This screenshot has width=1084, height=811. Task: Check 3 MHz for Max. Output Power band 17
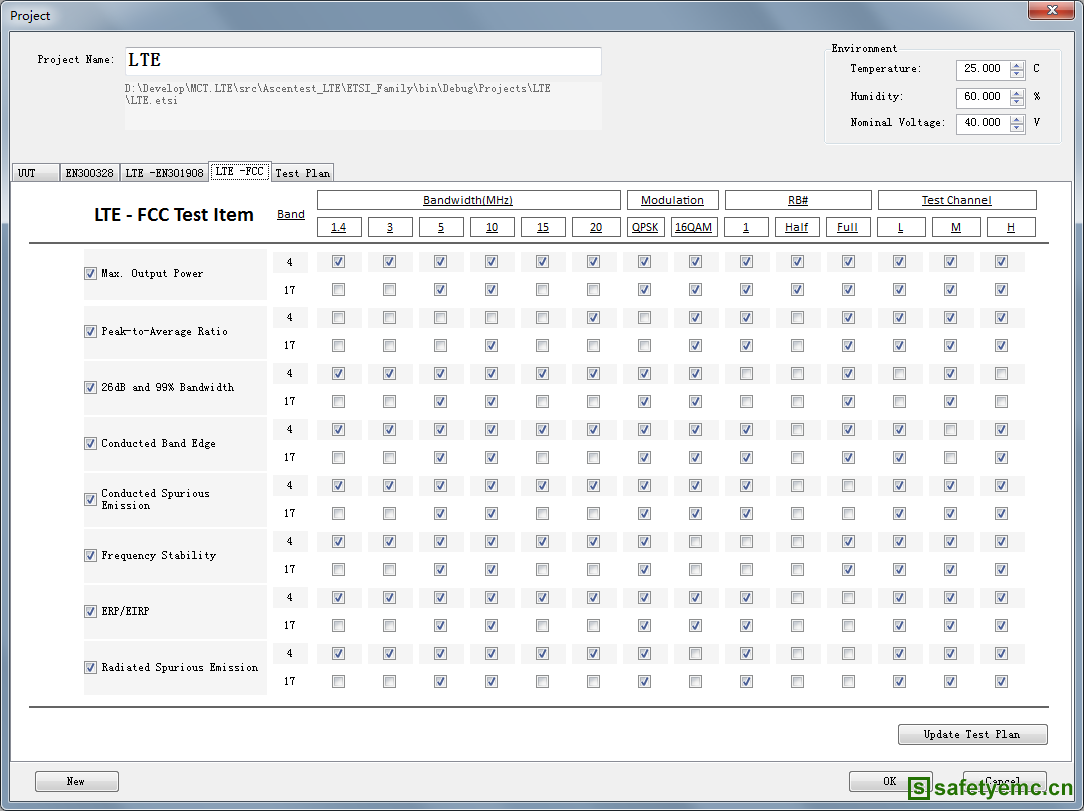click(x=389, y=290)
